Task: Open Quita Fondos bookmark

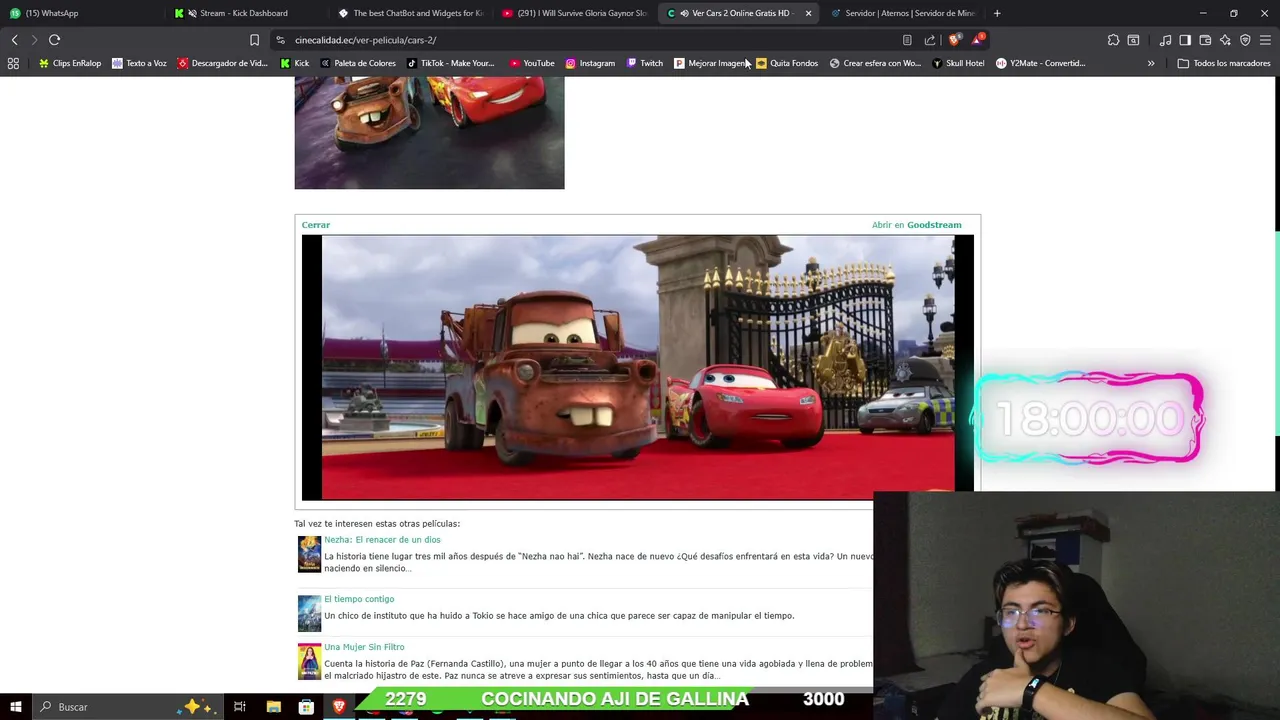Action: click(787, 63)
